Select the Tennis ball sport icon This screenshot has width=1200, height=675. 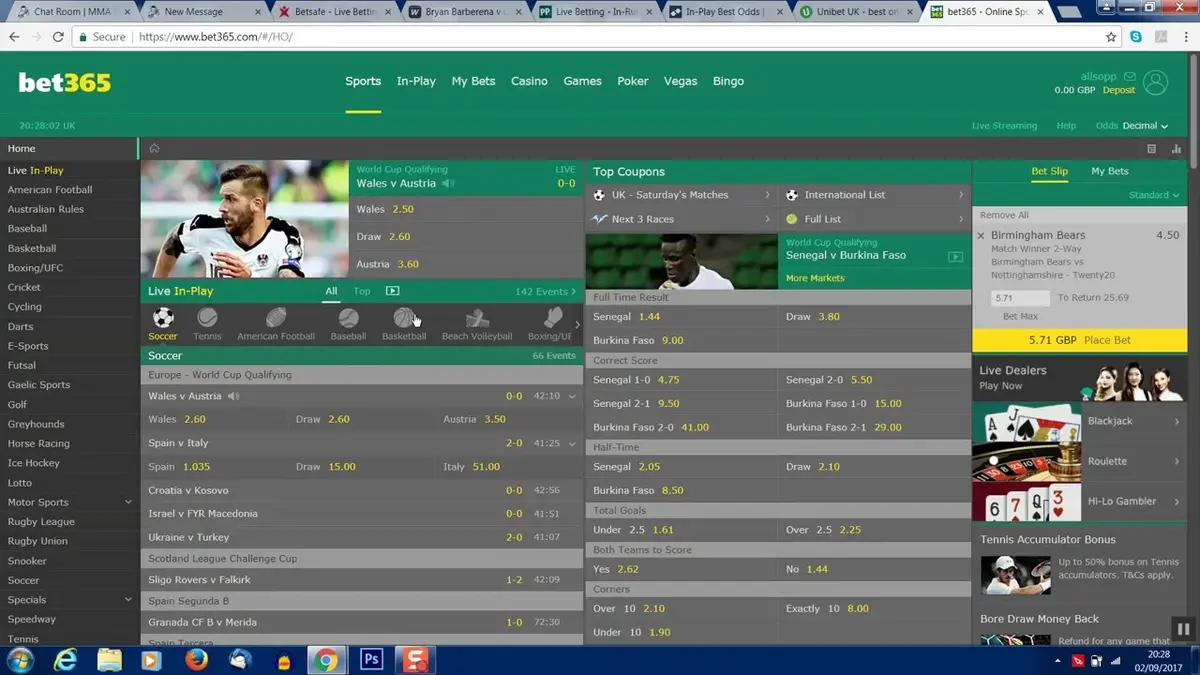pyautogui.click(x=207, y=318)
